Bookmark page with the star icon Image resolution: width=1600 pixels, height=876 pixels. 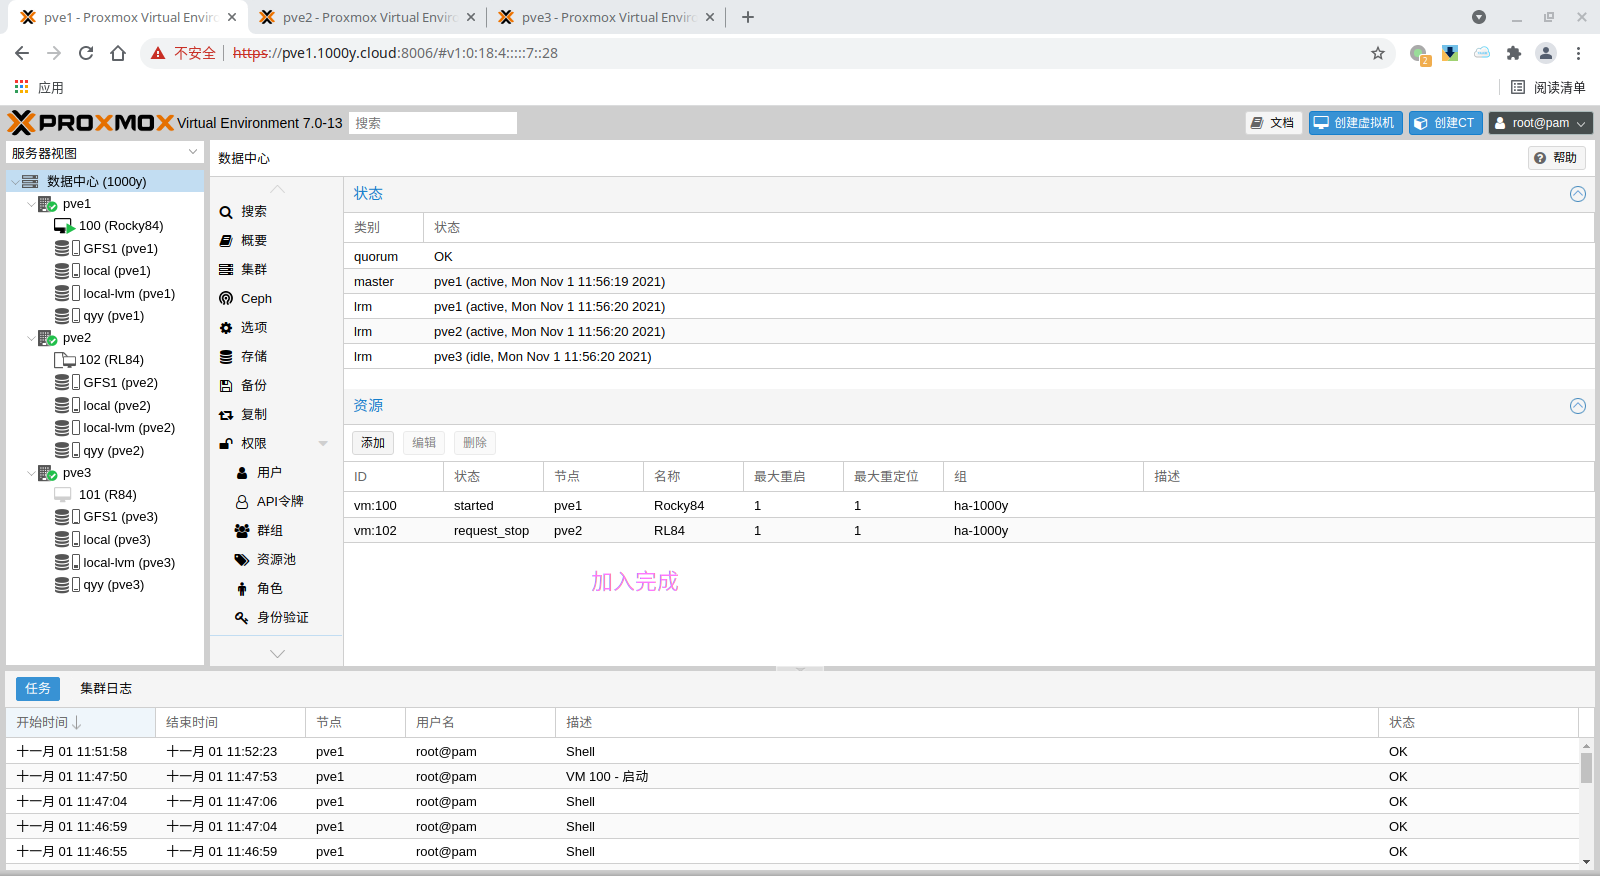(x=1378, y=53)
